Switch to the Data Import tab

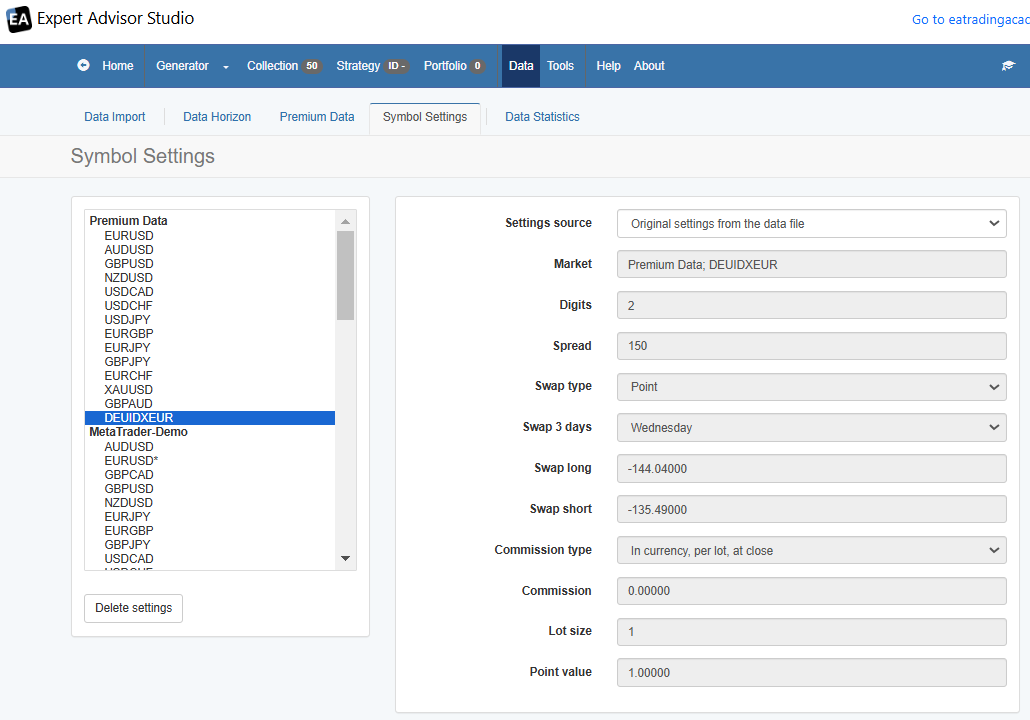pyautogui.click(x=114, y=117)
